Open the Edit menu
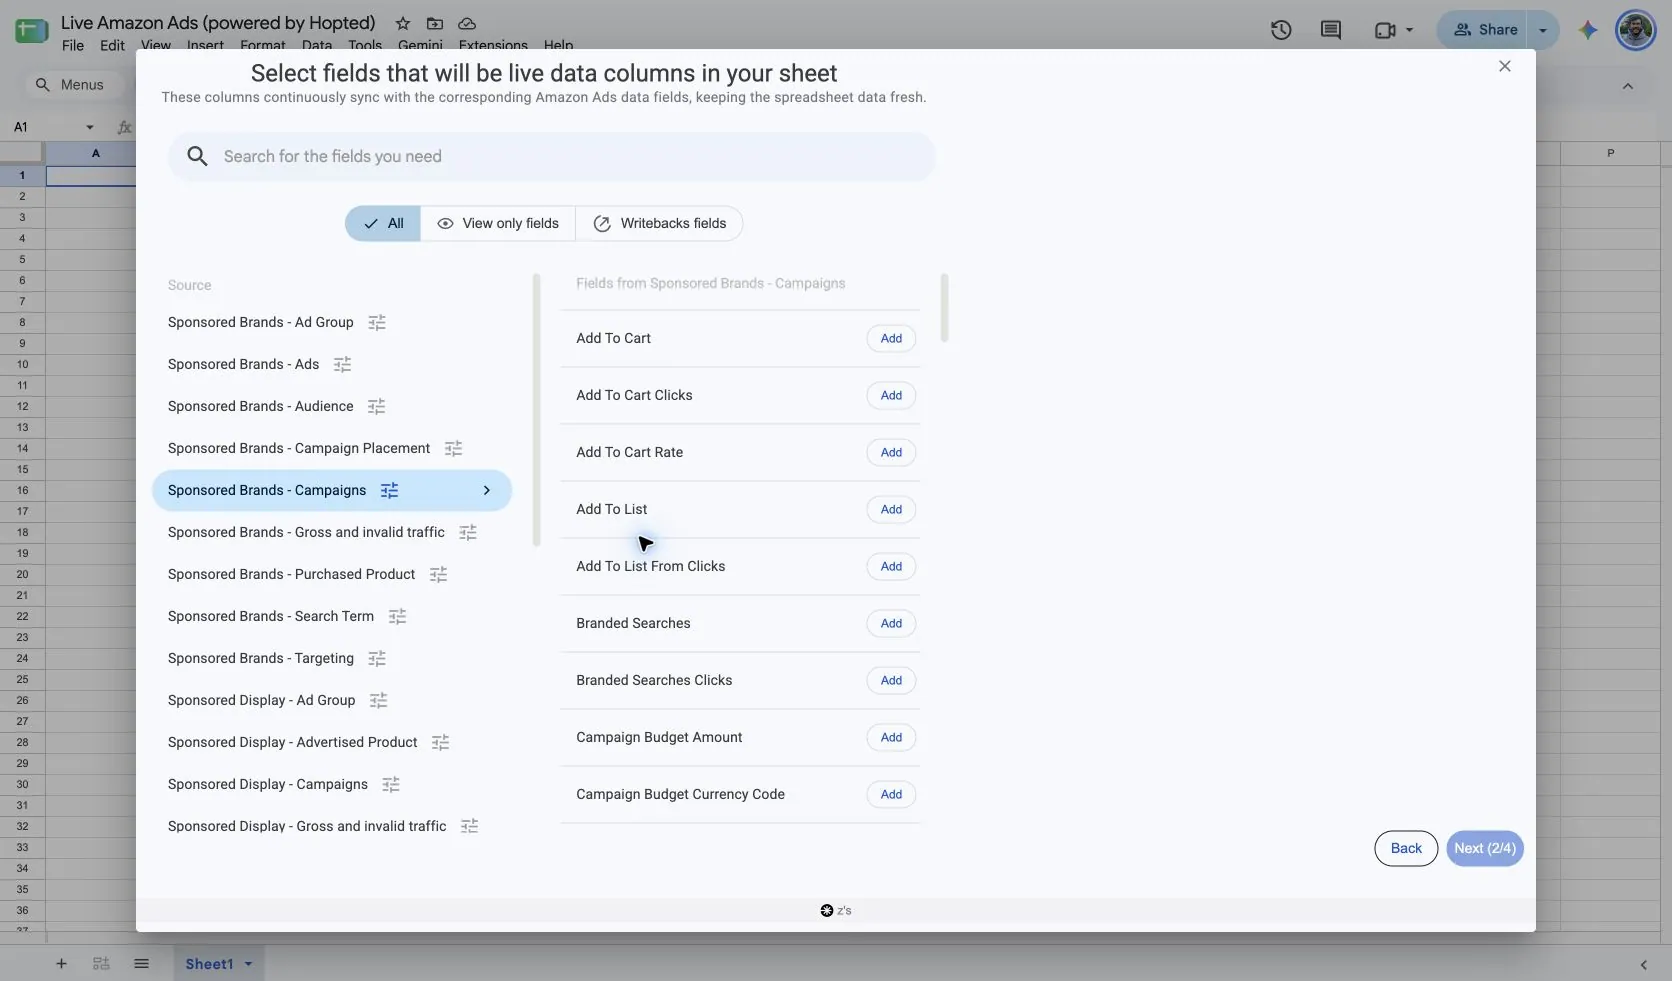 pyautogui.click(x=112, y=46)
